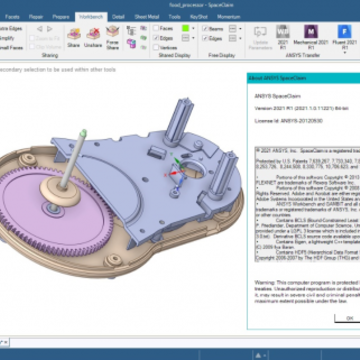Toggle the Clip Volume checkbox

[32, 47]
